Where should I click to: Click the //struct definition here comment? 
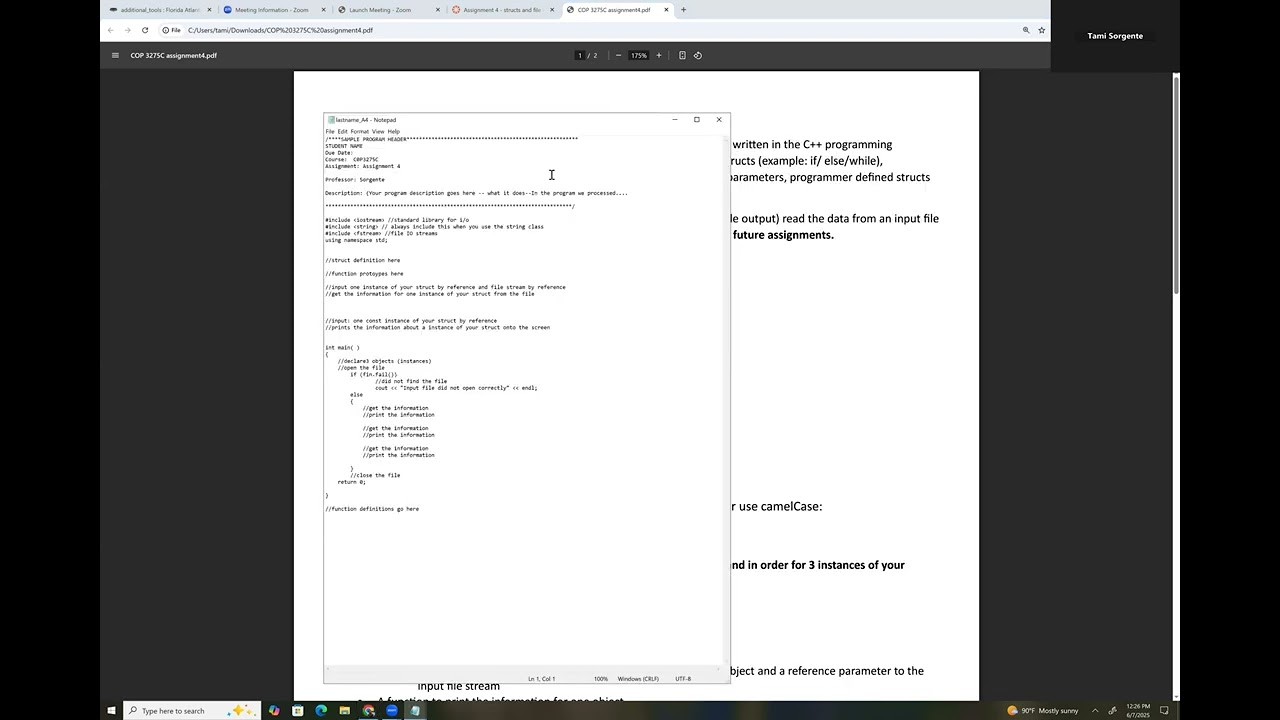[362, 260]
